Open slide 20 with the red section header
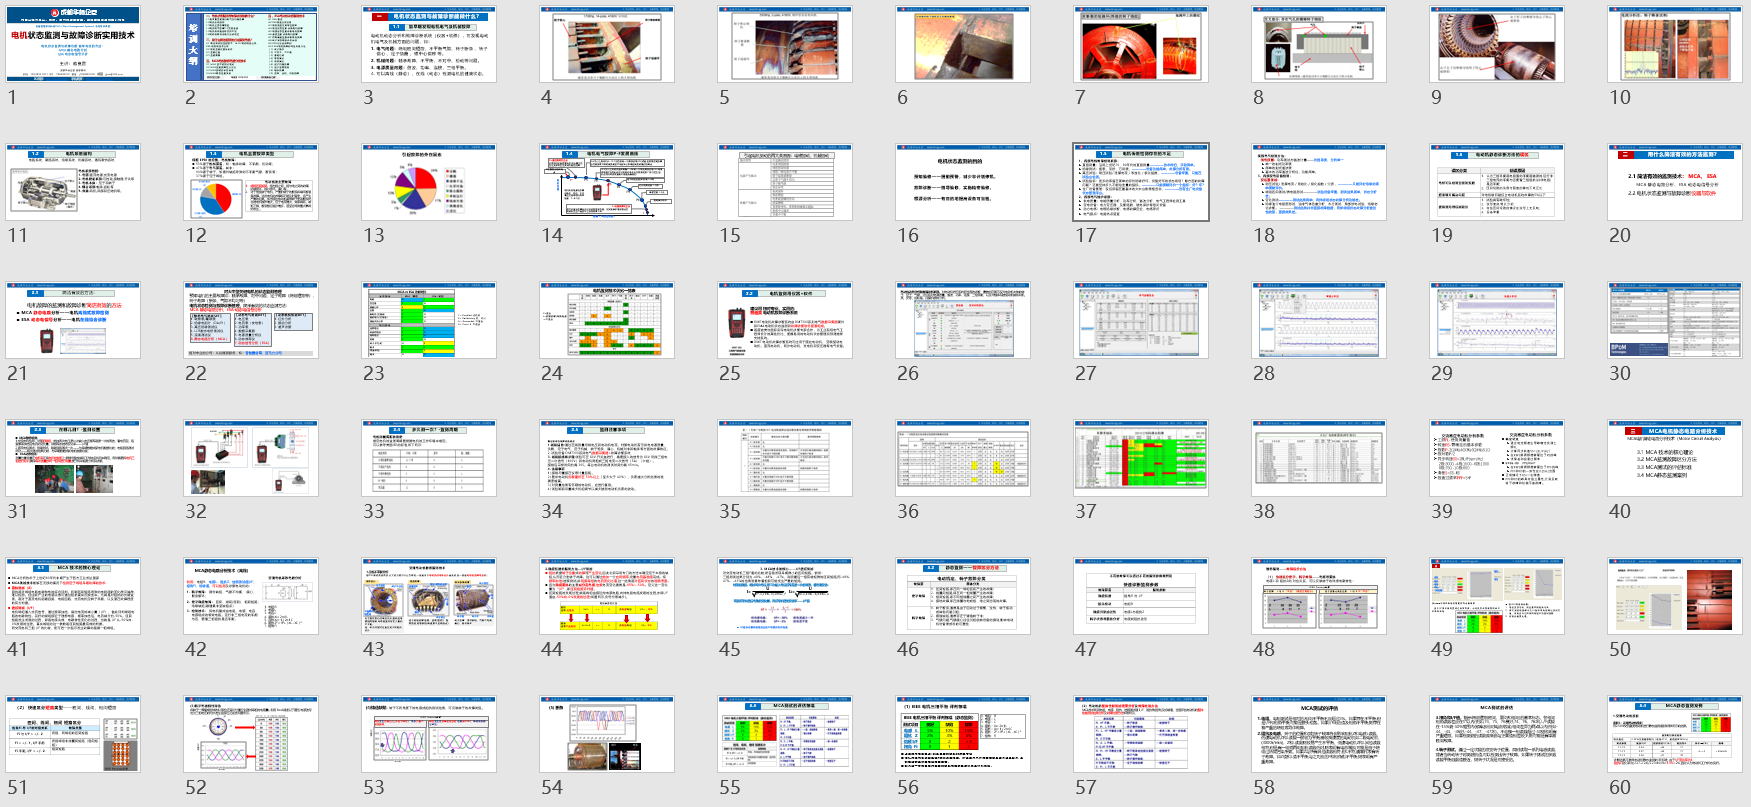 click(1675, 183)
